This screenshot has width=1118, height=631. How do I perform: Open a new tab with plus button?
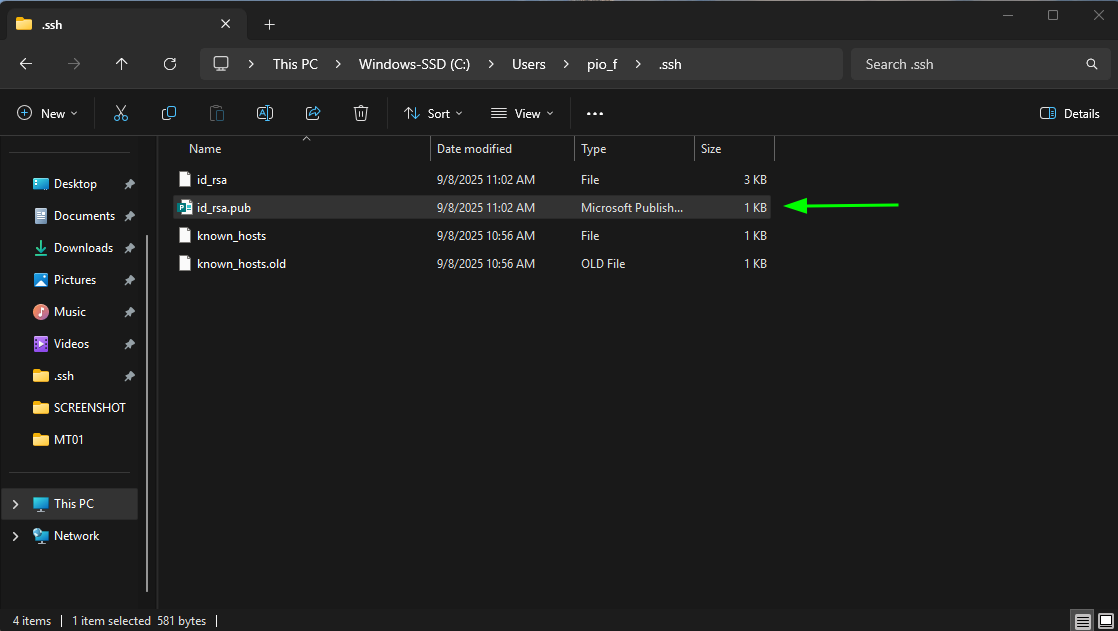[x=269, y=24]
